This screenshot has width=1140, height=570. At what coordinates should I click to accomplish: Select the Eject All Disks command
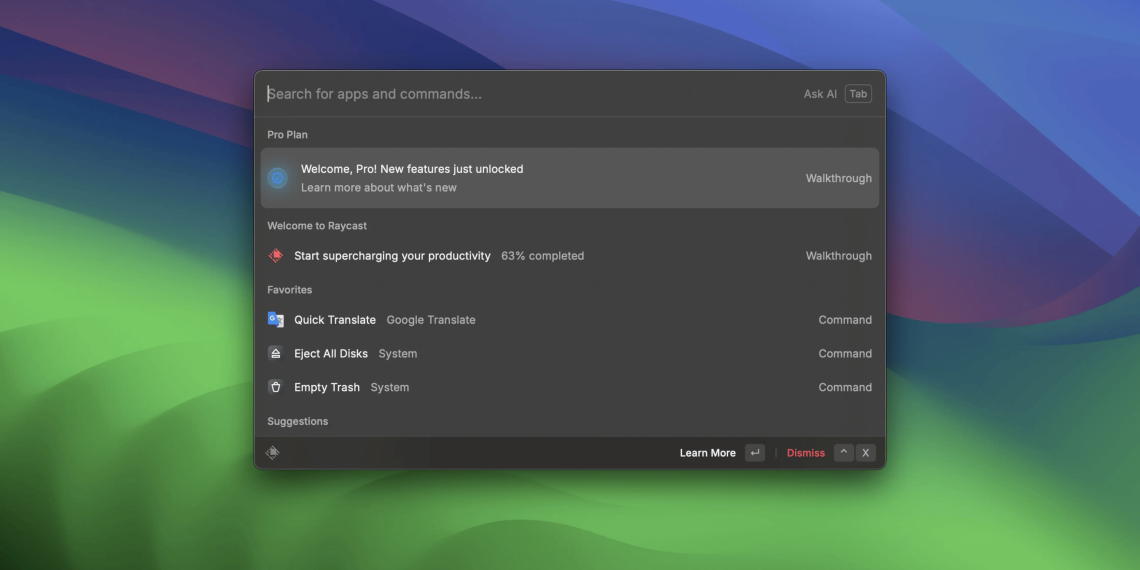click(331, 354)
